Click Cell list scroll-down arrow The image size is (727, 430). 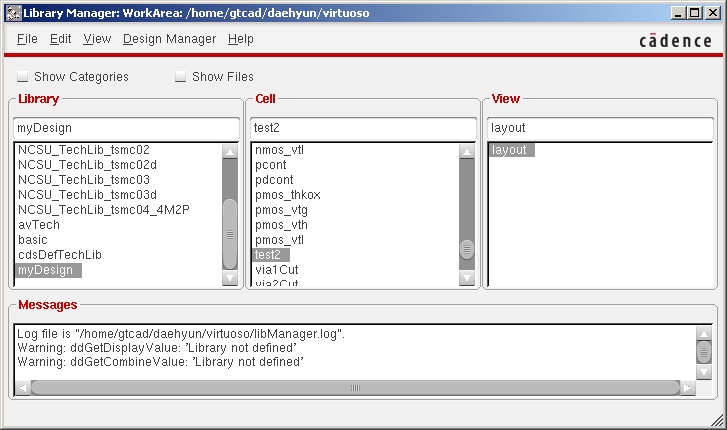point(467,281)
